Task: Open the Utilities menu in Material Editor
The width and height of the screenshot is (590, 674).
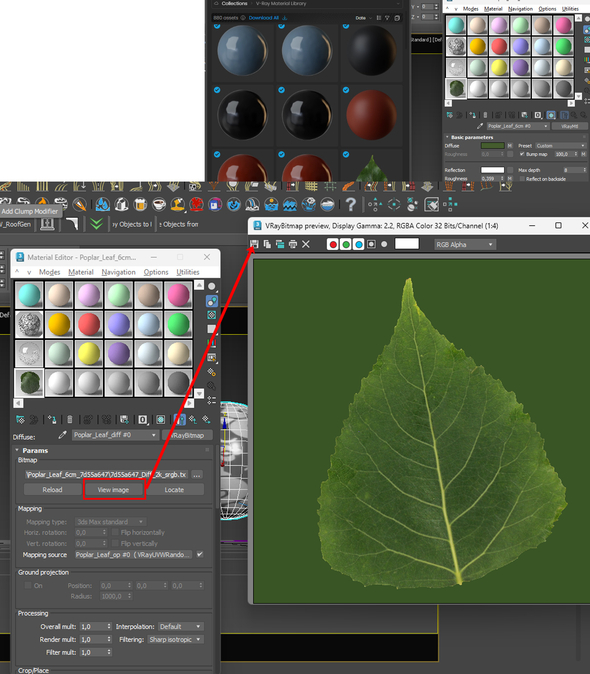Action: pyautogui.click(x=188, y=272)
